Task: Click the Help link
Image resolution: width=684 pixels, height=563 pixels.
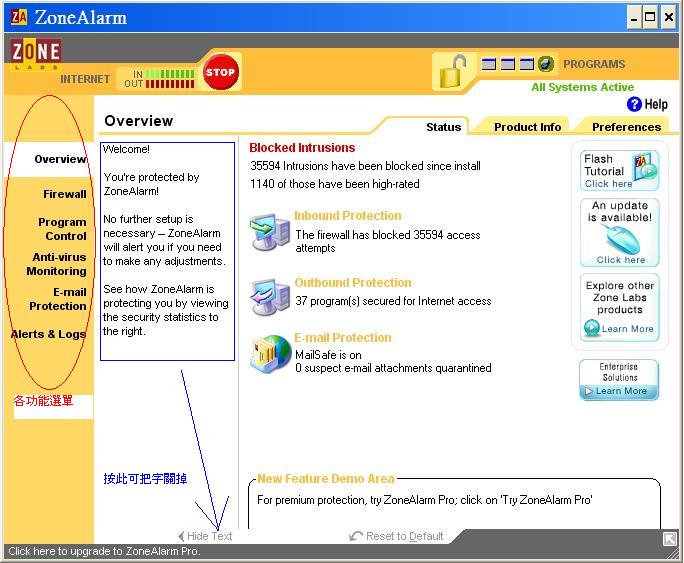Action: tap(656, 104)
